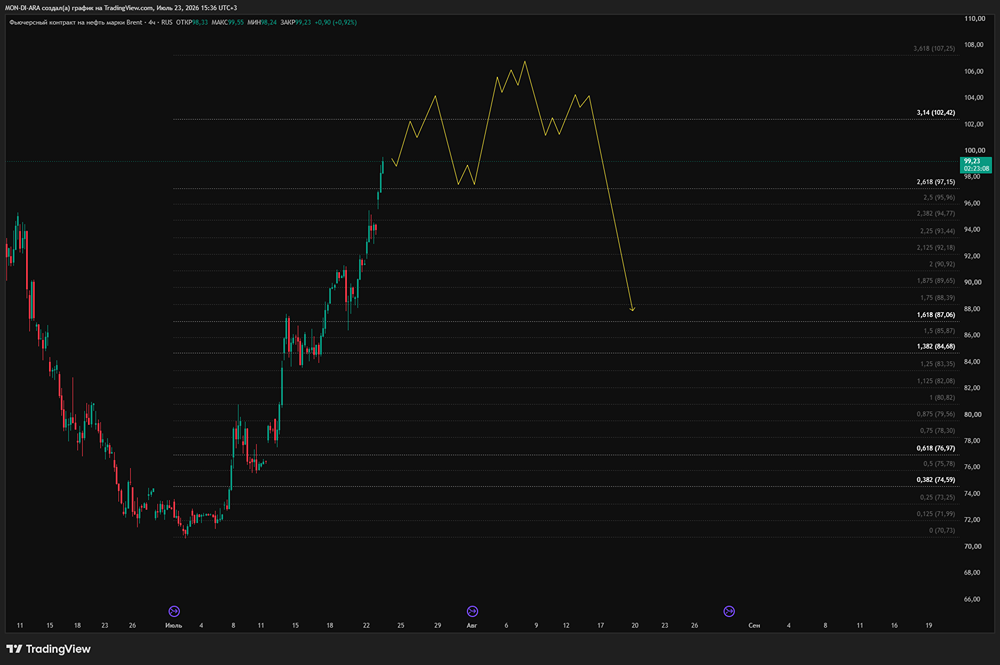Click the 110,00 price axis label
Screen dimensions: 1000x665
pyautogui.click(x=974, y=19)
